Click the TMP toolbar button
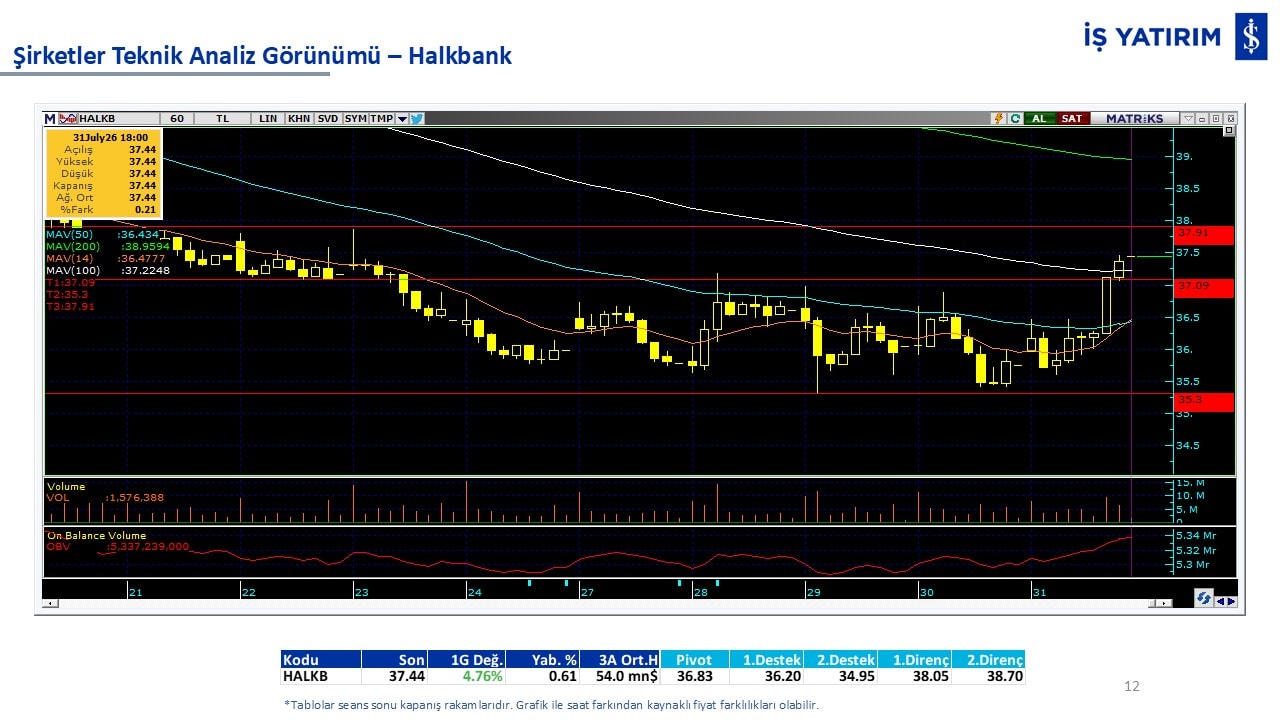This screenshot has width=1280, height=720. pyautogui.click(x=381, y=118)
